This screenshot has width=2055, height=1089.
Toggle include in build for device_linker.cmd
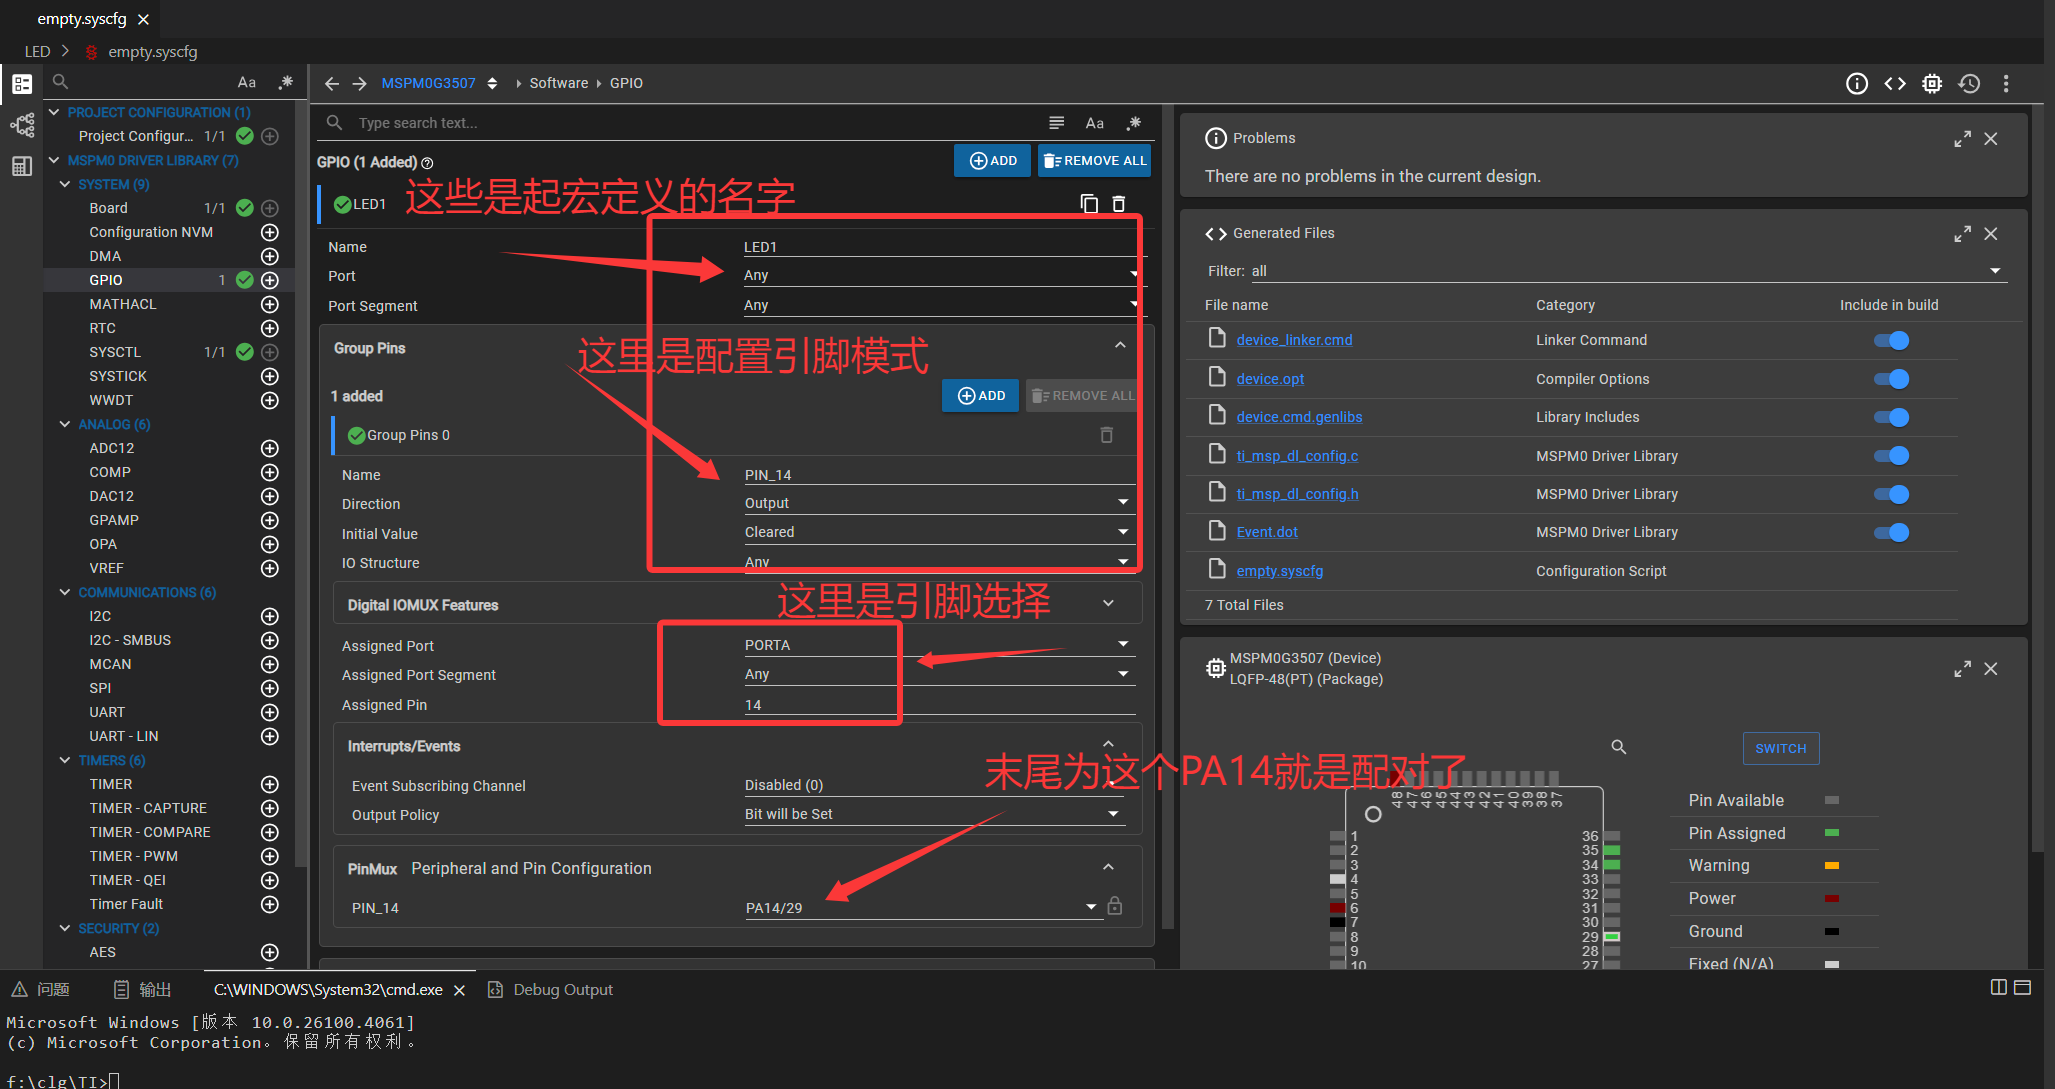(x=1892, y=341)
